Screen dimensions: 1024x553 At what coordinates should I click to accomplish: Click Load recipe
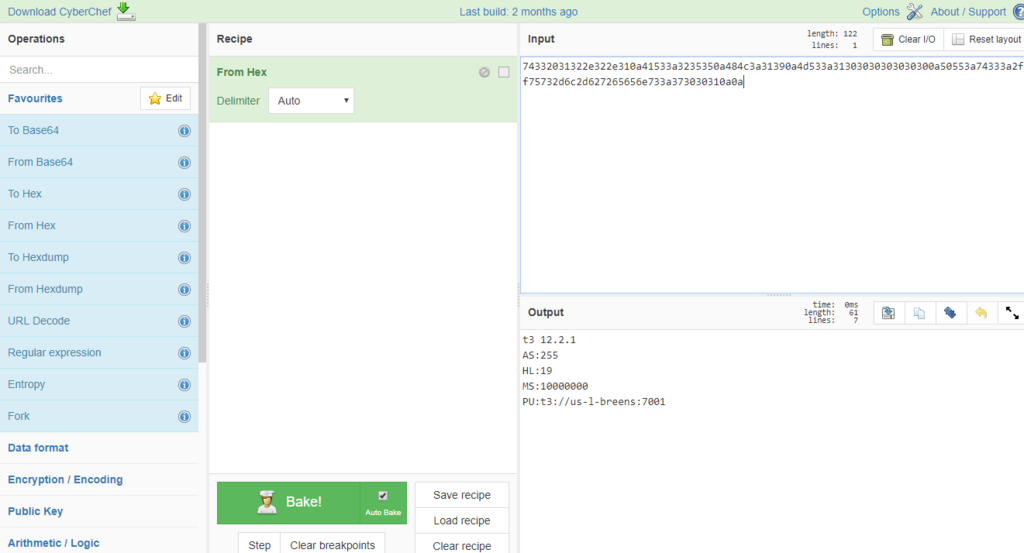[462, 520]
